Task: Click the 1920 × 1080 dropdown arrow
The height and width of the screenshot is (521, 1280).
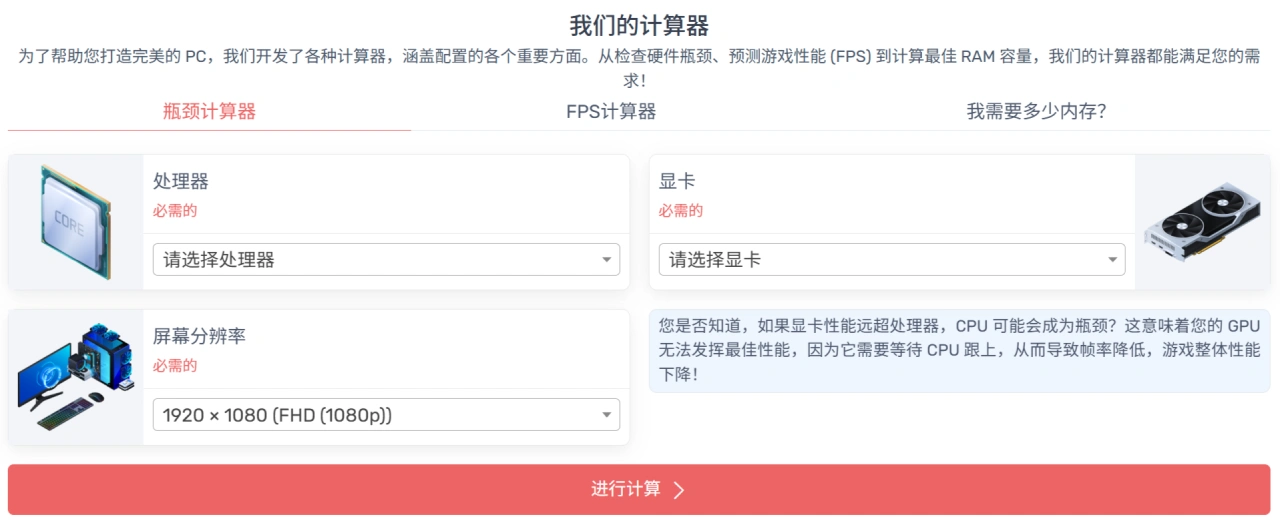Action: coord(606,415)
